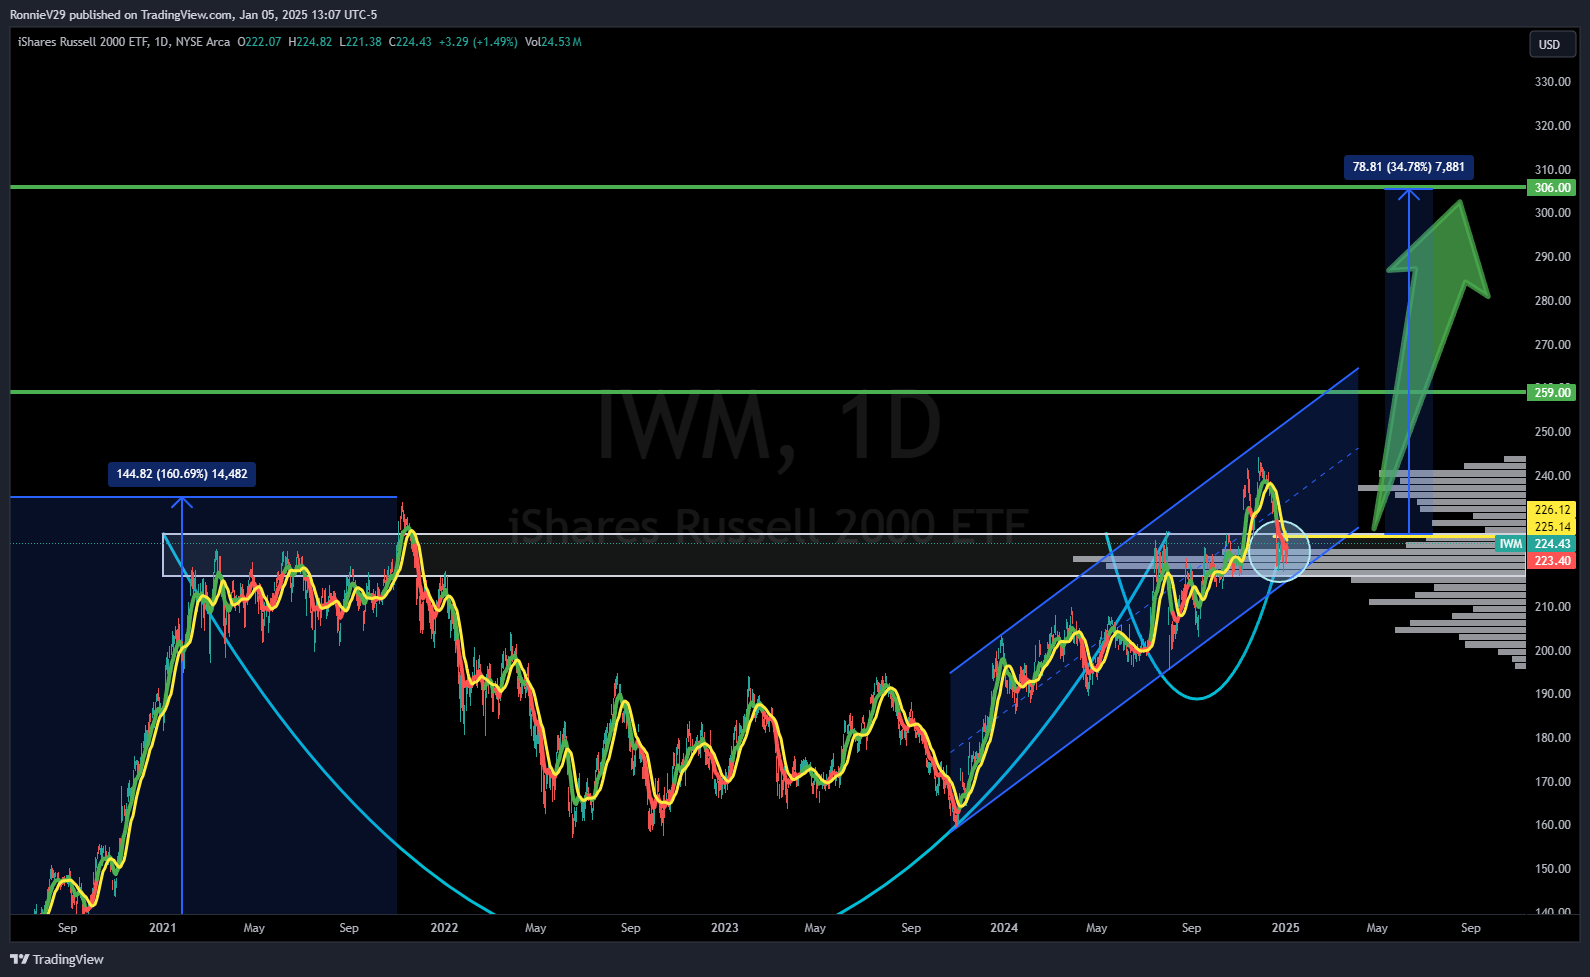Click the 180.00 price axis tick
The image size is (1590, 977).
(x=1552, y=738)
